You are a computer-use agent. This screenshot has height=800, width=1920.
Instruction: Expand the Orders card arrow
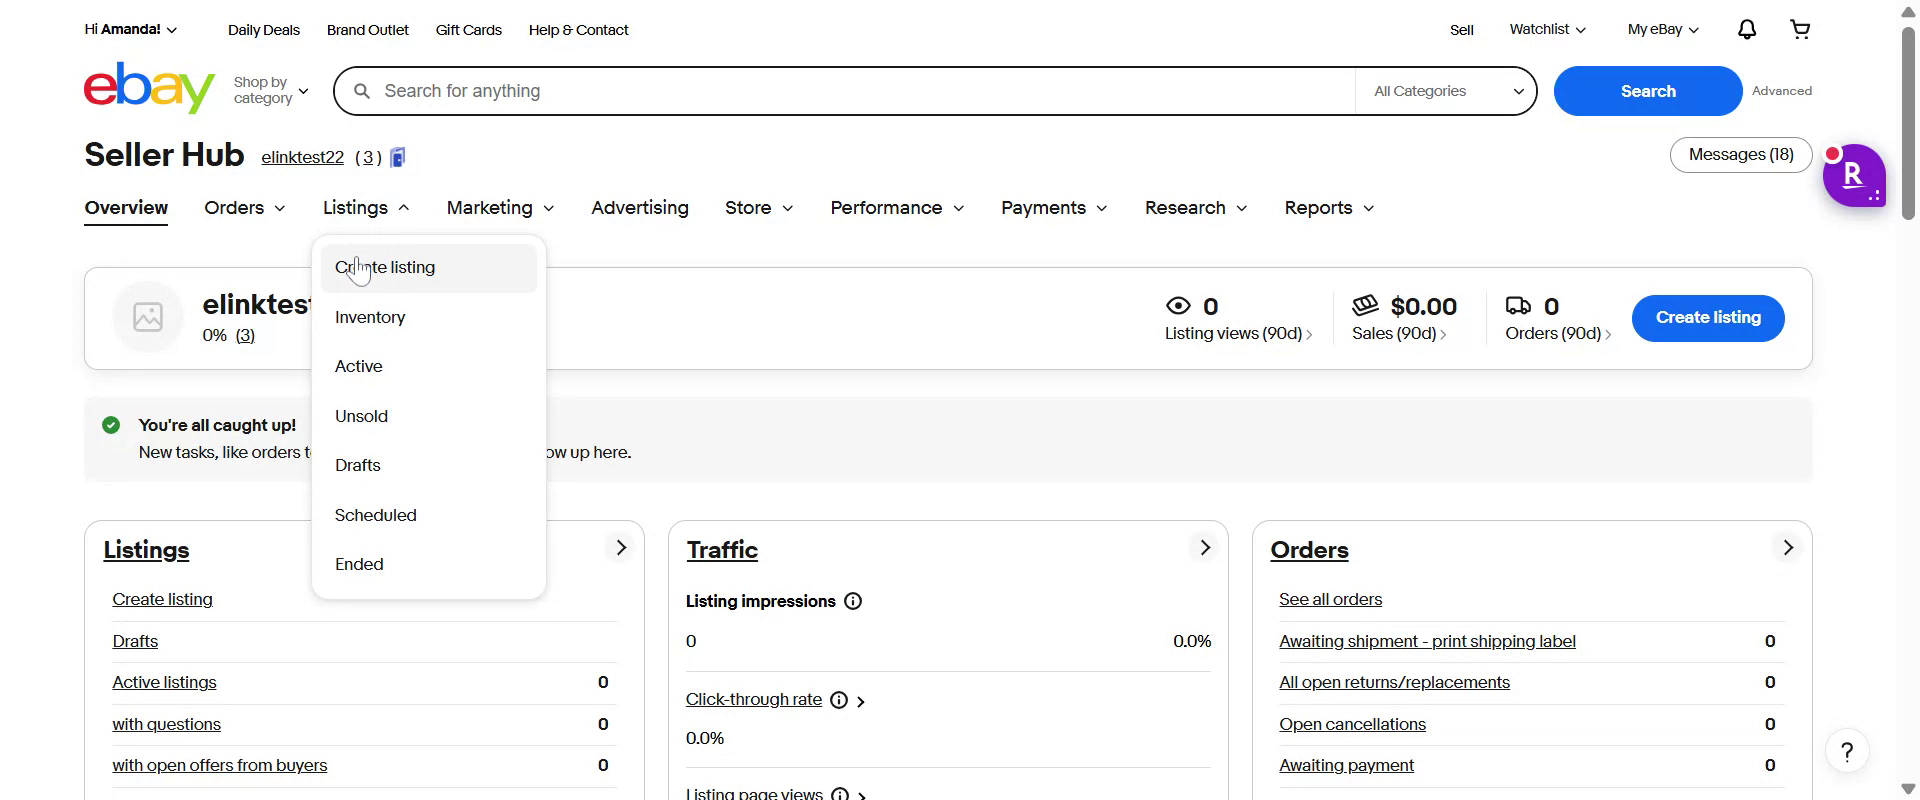click(x=1788, y=548)
